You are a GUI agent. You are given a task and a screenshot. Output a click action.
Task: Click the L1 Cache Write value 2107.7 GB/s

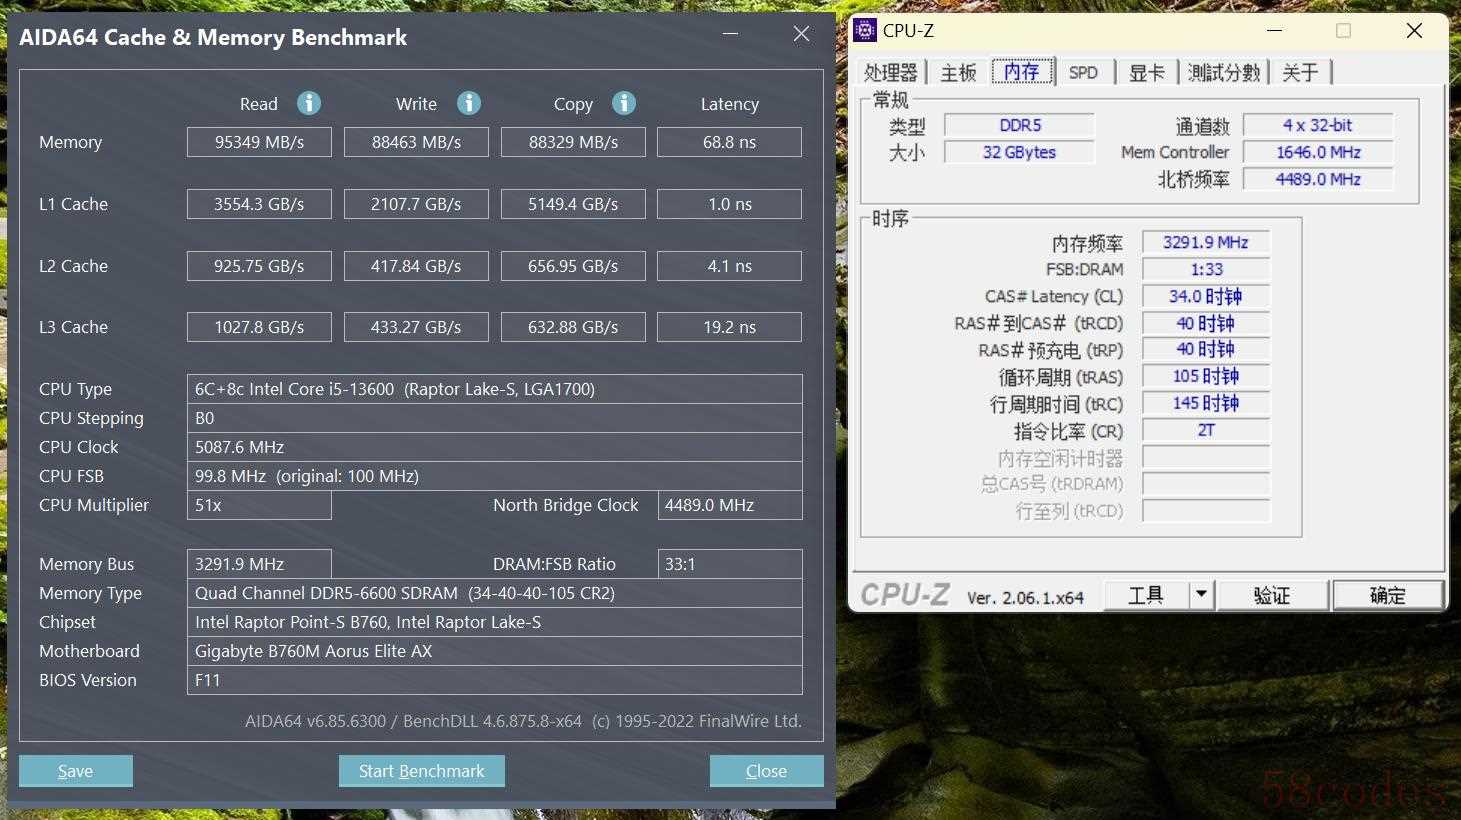(416, 204)
